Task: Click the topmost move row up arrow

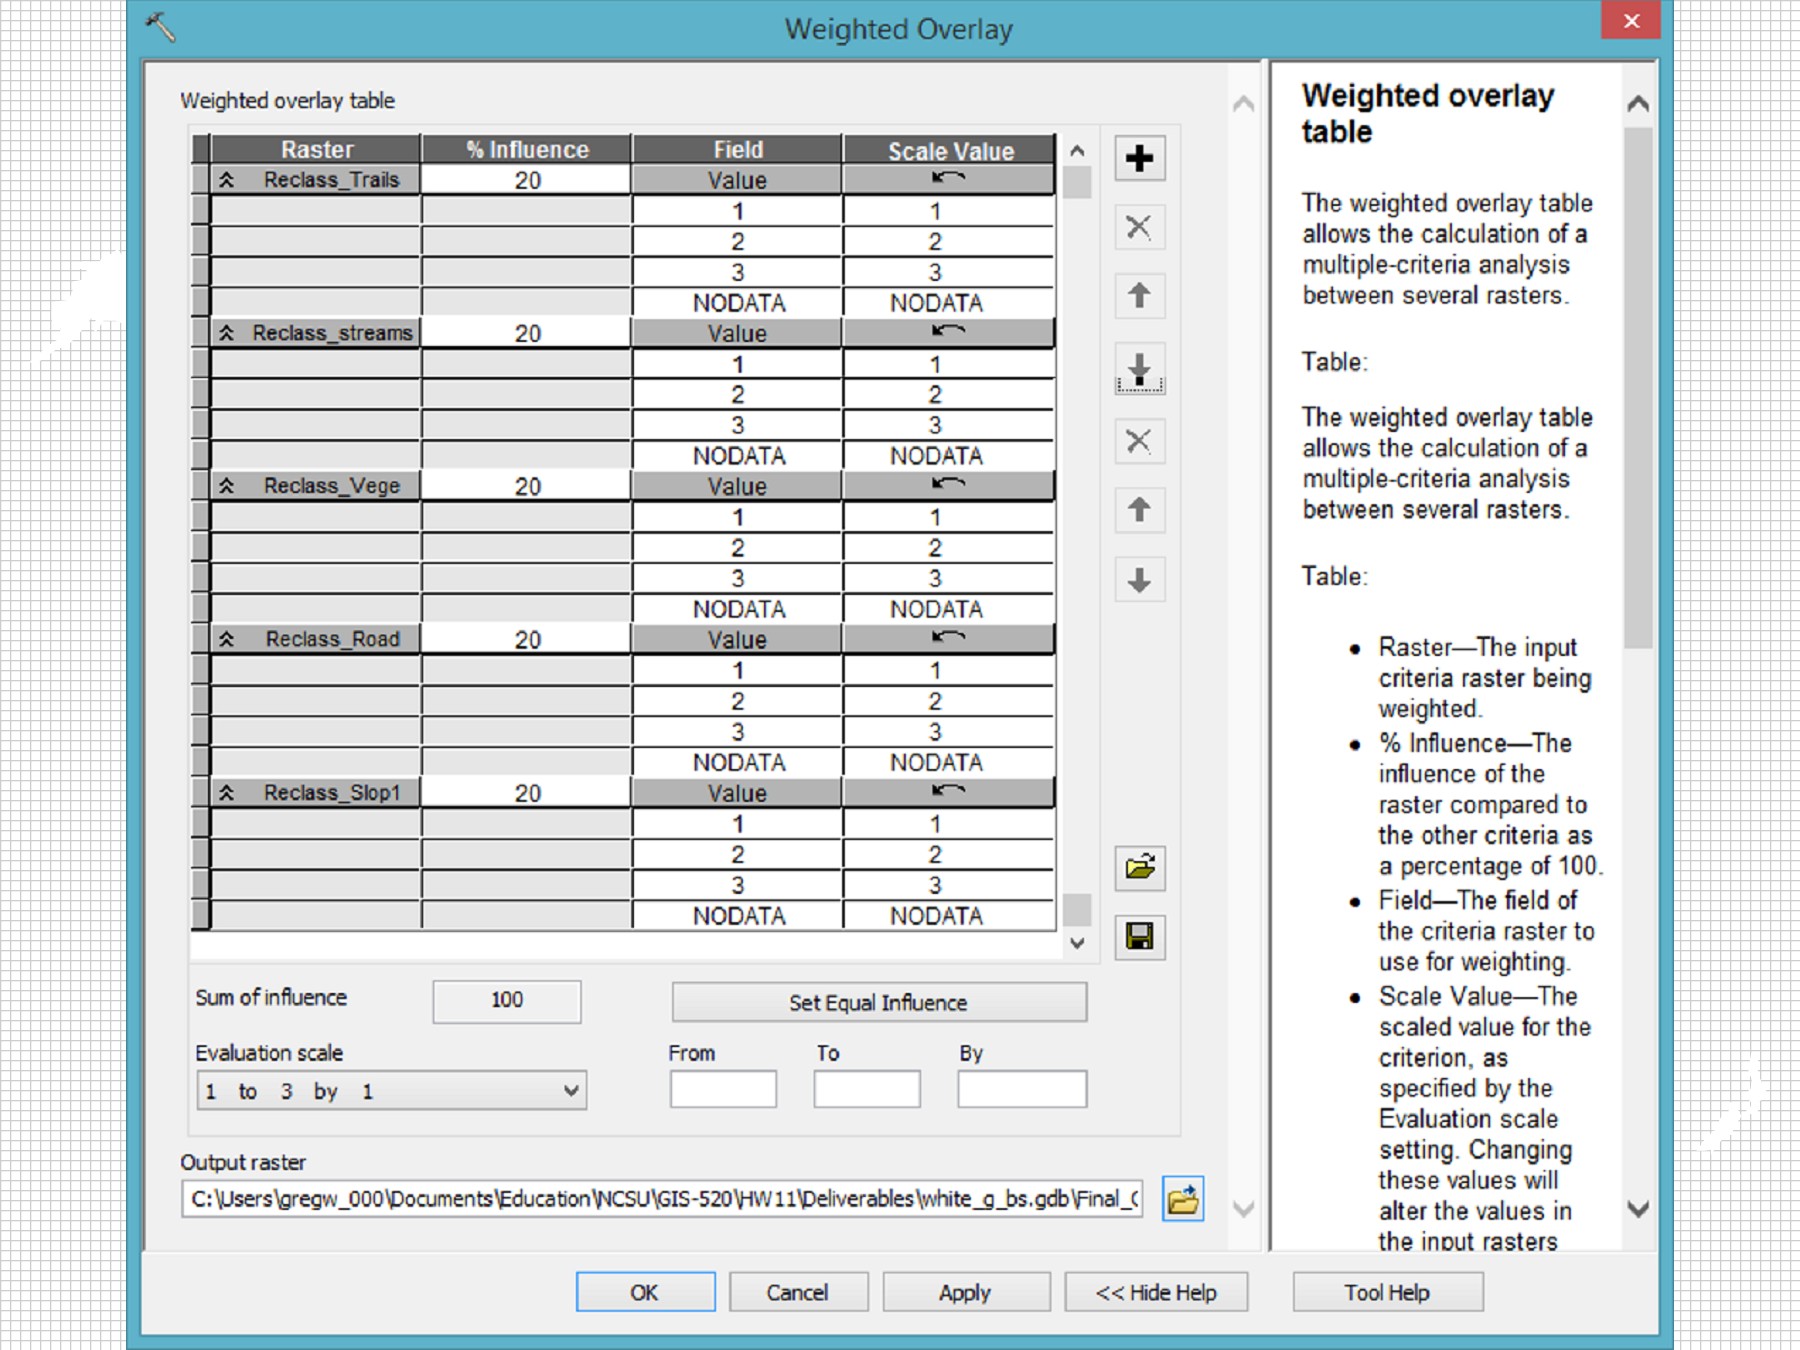Action: pyautogui.click(x=1139, y=296)
